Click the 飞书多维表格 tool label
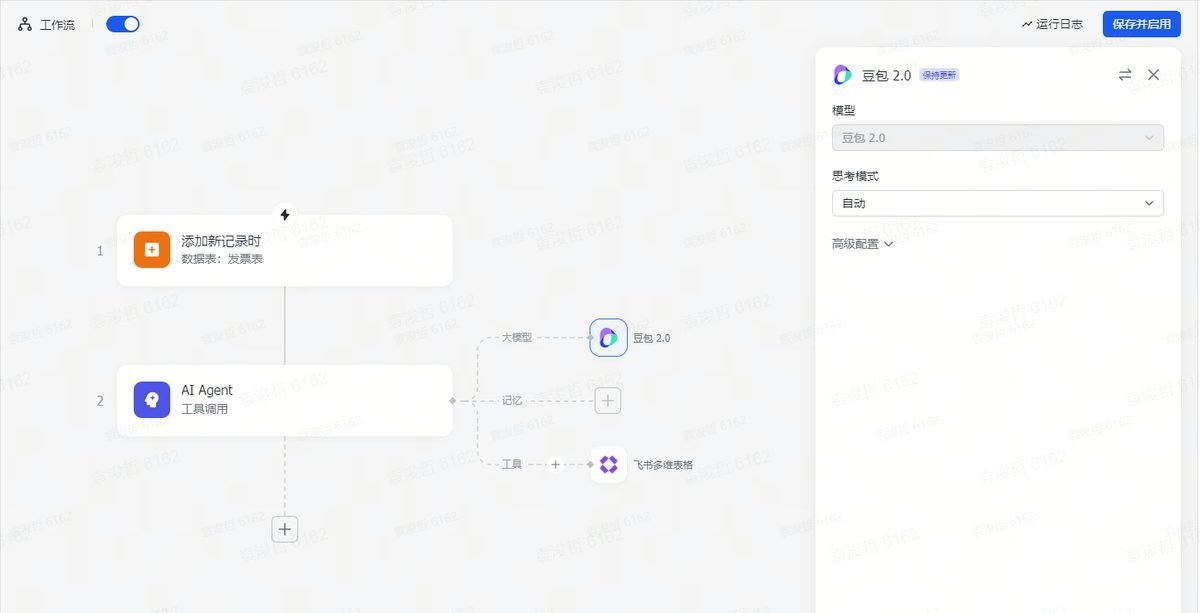 pyautogui.click(x=663, y=465)
